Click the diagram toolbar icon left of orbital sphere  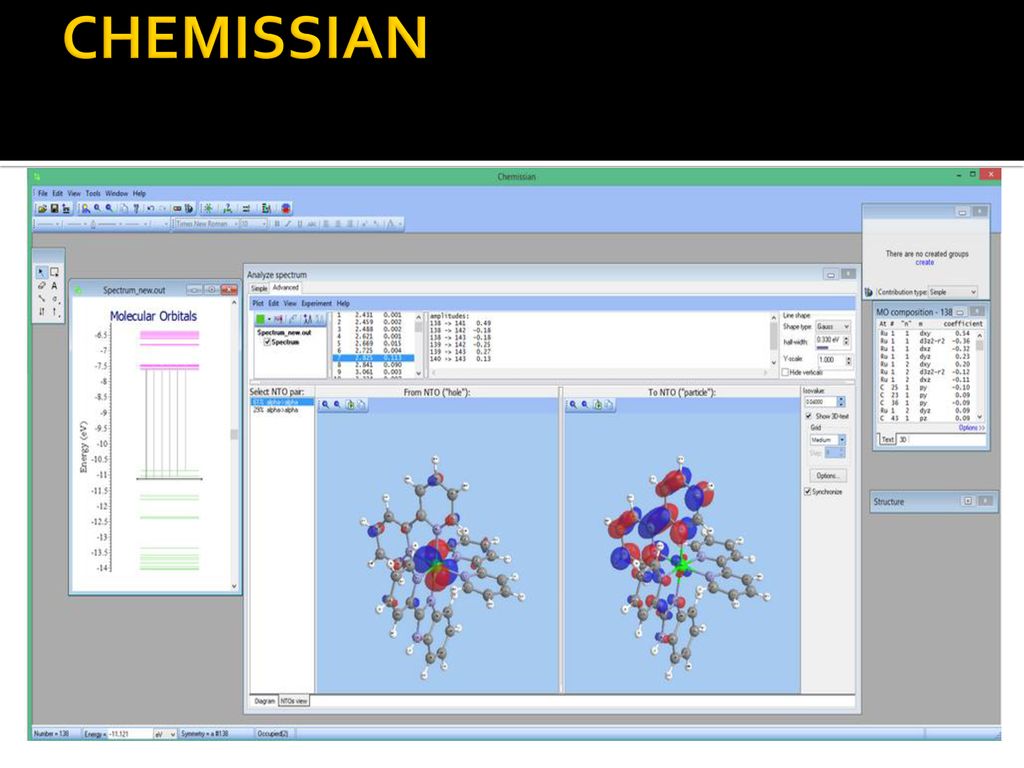tap(266, 208)
